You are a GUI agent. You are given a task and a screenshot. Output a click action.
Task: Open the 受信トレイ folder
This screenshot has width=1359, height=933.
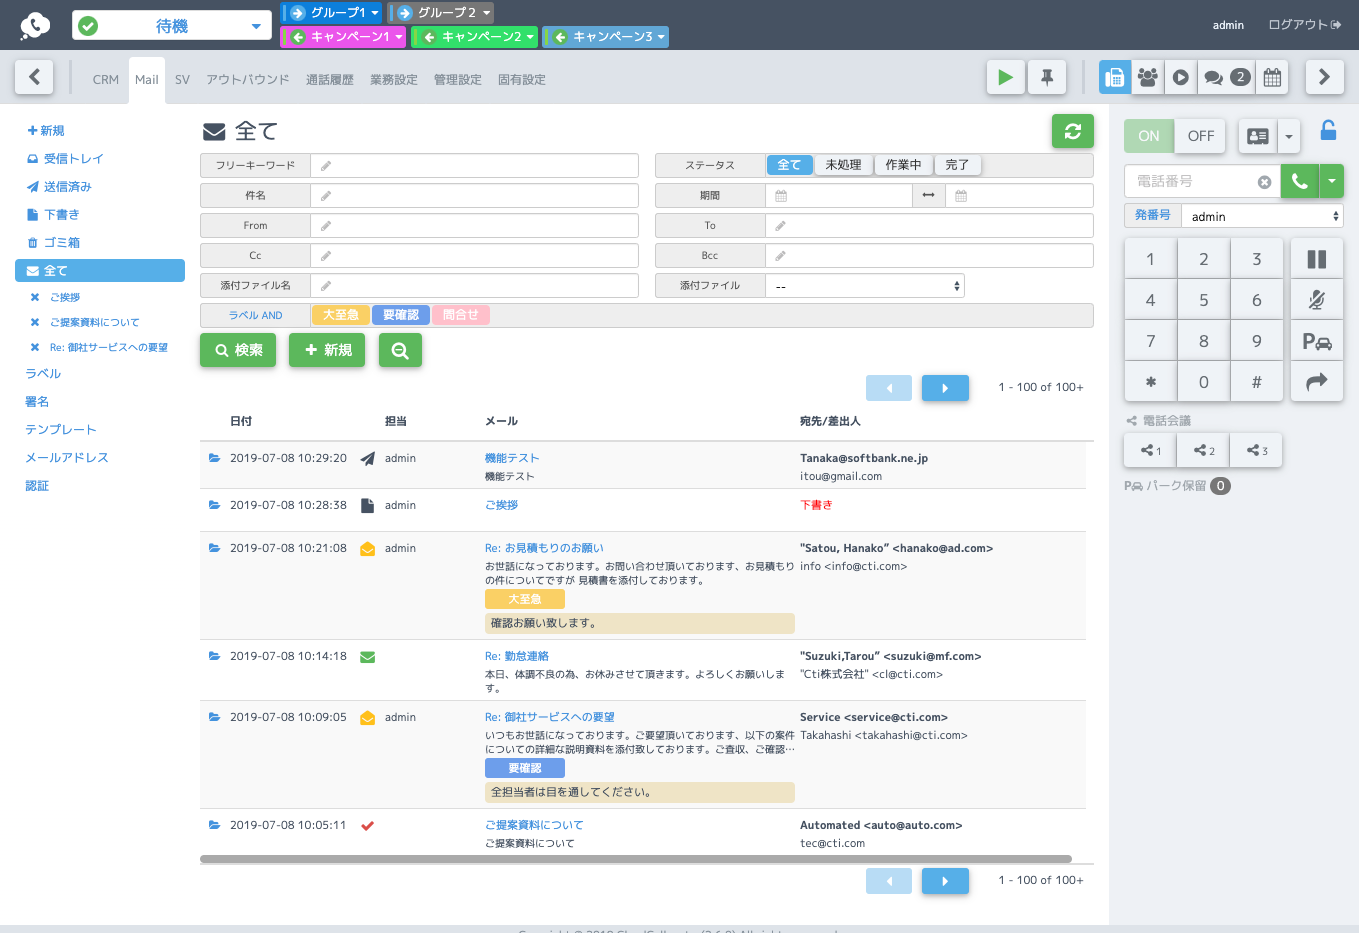[x=73, y=159]
